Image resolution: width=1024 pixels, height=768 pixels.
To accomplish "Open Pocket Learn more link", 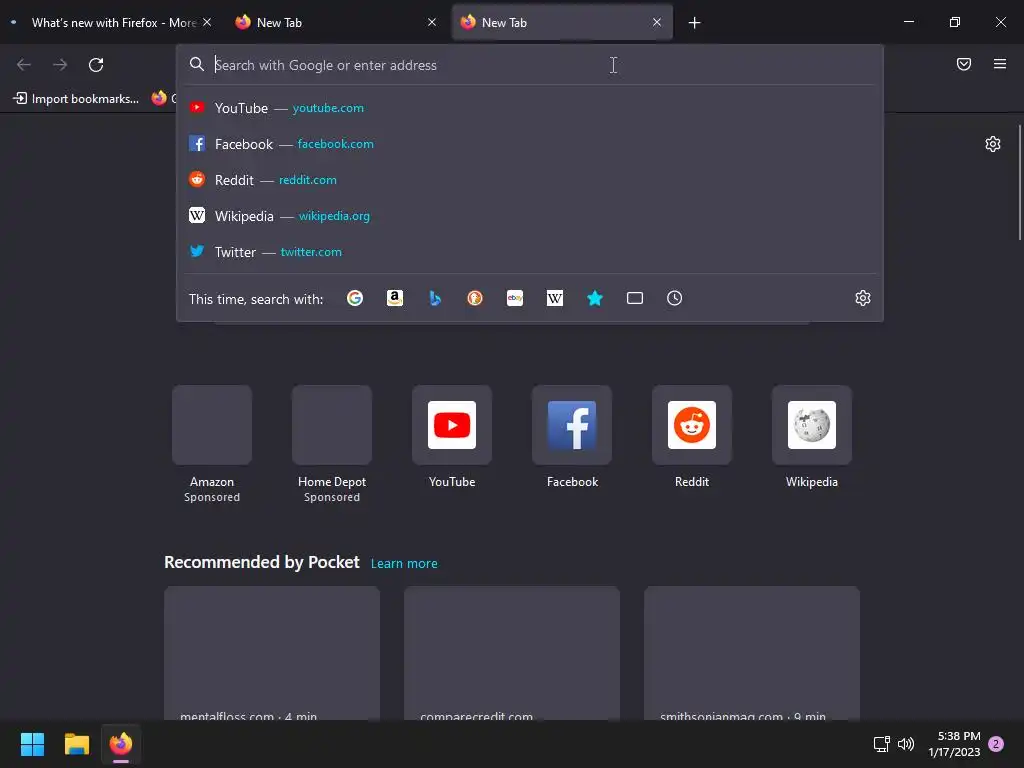I will pos(404,564).
